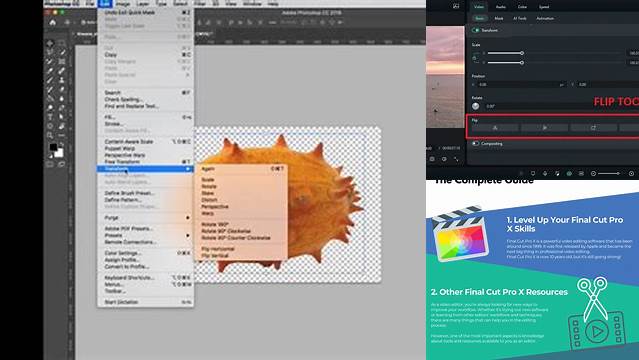Click the link-scale lock icon beside Scale sliders
The width and height of the screenshot is (639, 360).
[x=475, y=58]
